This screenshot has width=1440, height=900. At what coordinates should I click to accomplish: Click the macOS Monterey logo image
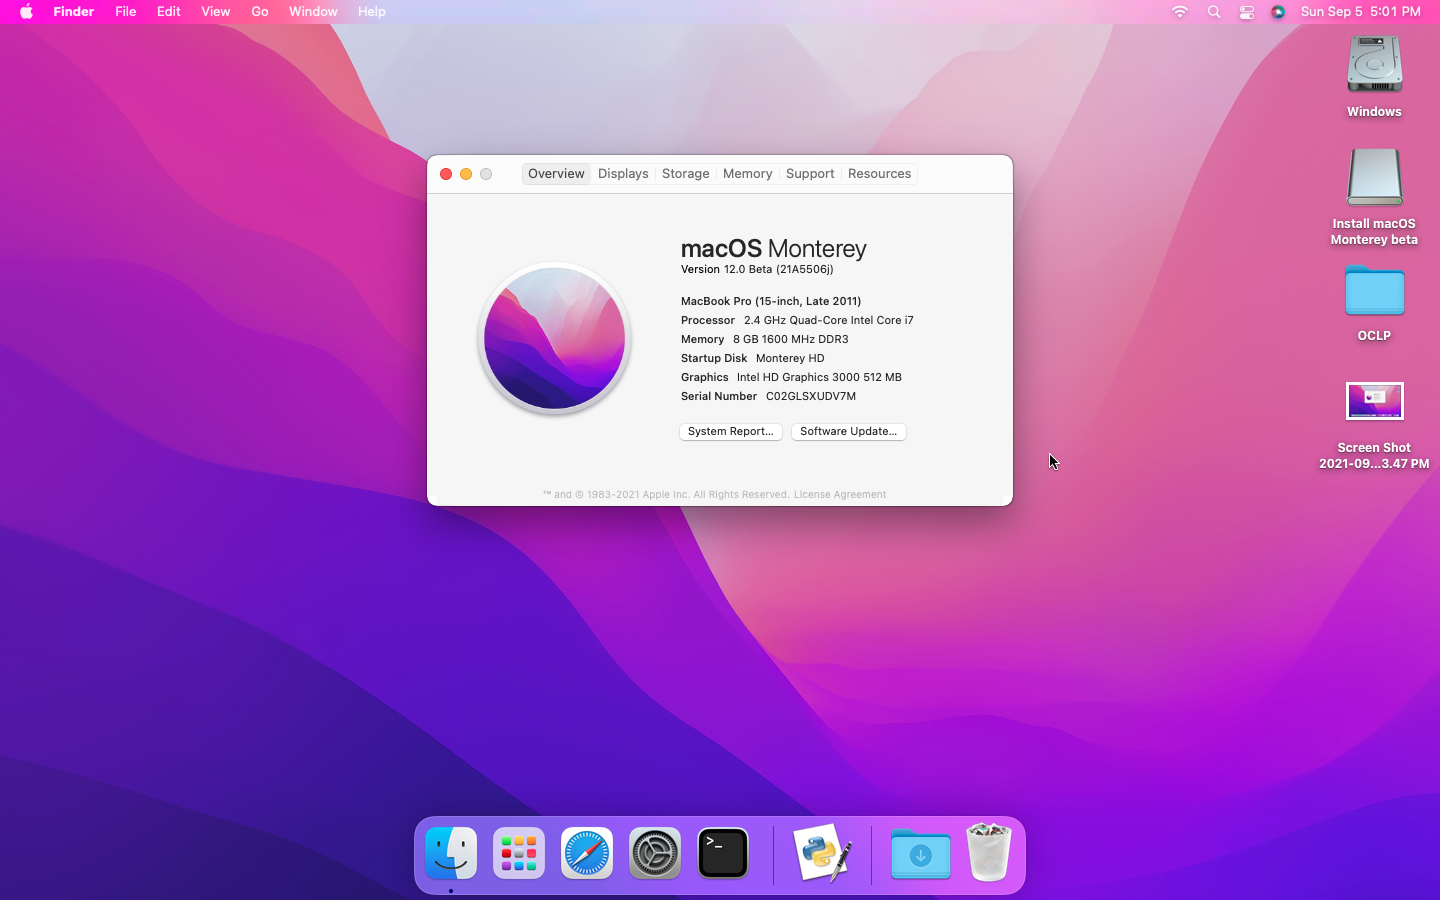pyautogui.click(x=554, y=338)
